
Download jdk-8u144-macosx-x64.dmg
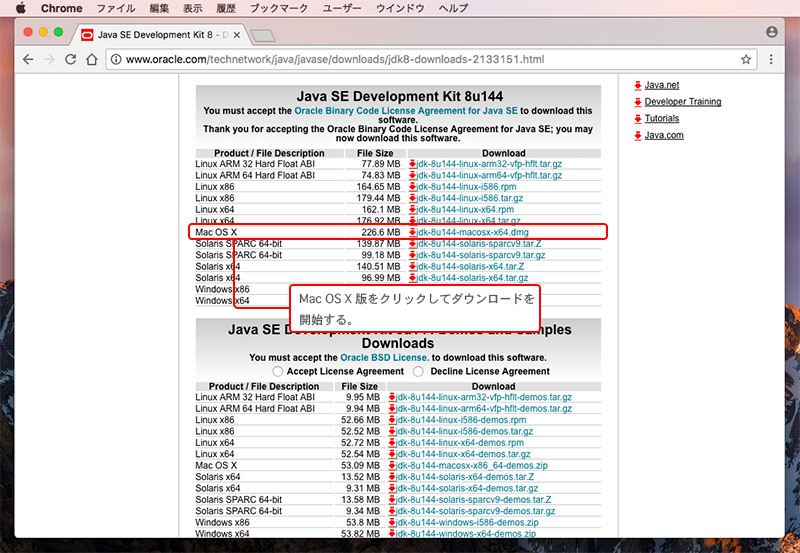[x=472, y=232]
